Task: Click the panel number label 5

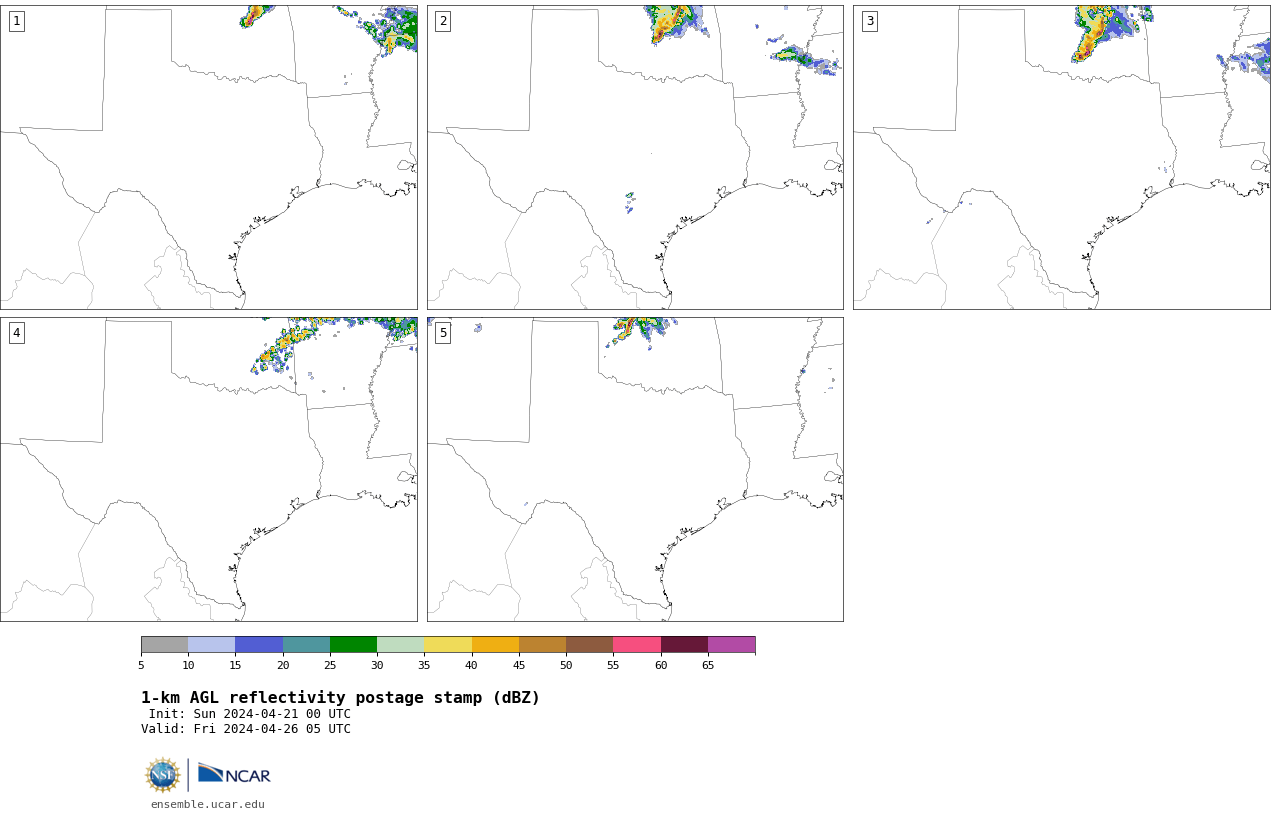Action: [443, 333]
